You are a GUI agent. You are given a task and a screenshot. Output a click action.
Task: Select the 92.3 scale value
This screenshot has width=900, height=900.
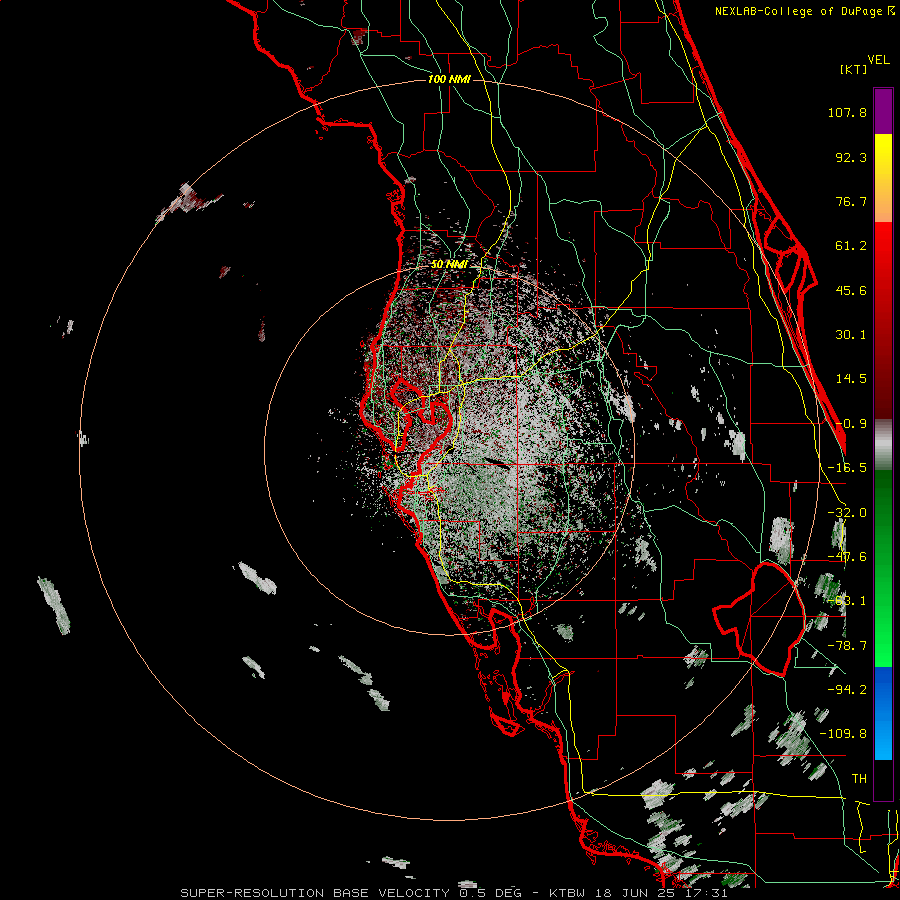point(851,157)
